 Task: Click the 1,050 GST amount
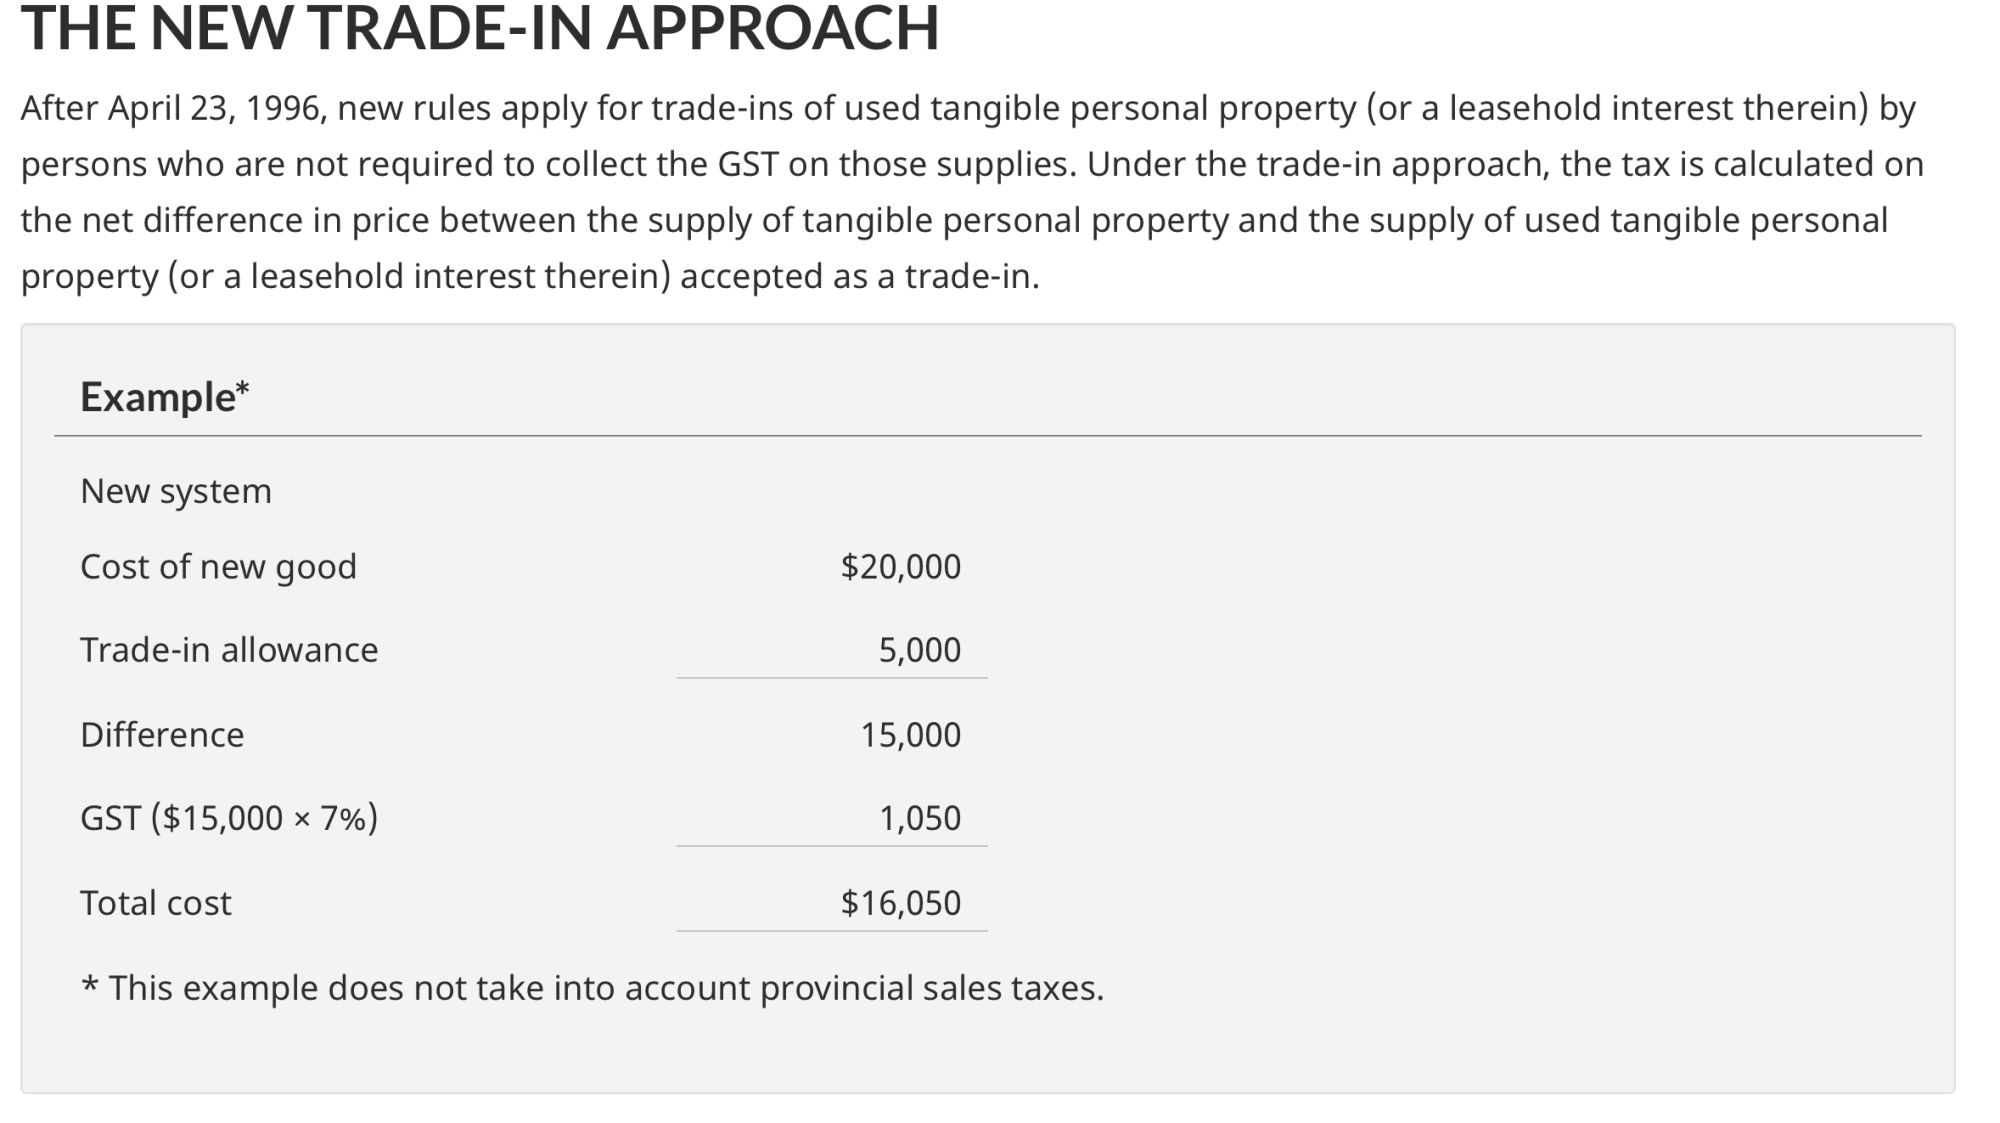(x=919, y=818)
